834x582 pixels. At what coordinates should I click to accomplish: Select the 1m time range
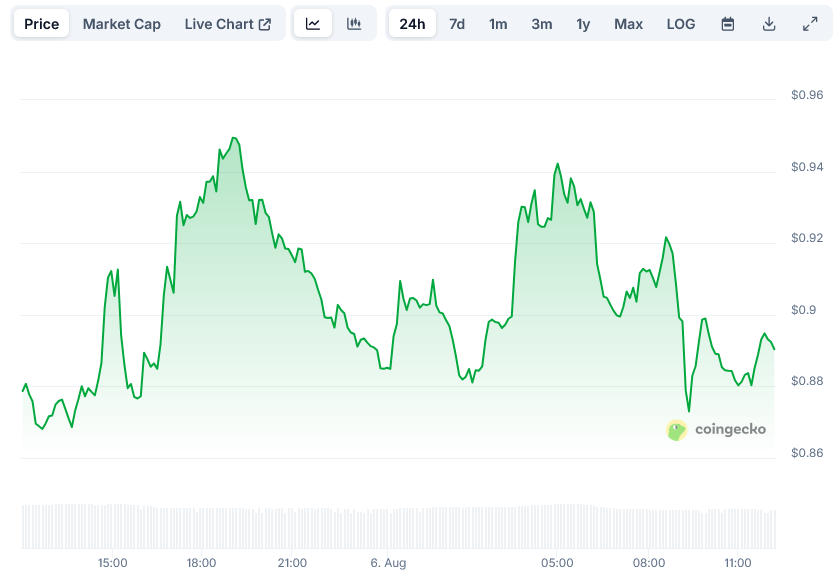tap(498, 24)
